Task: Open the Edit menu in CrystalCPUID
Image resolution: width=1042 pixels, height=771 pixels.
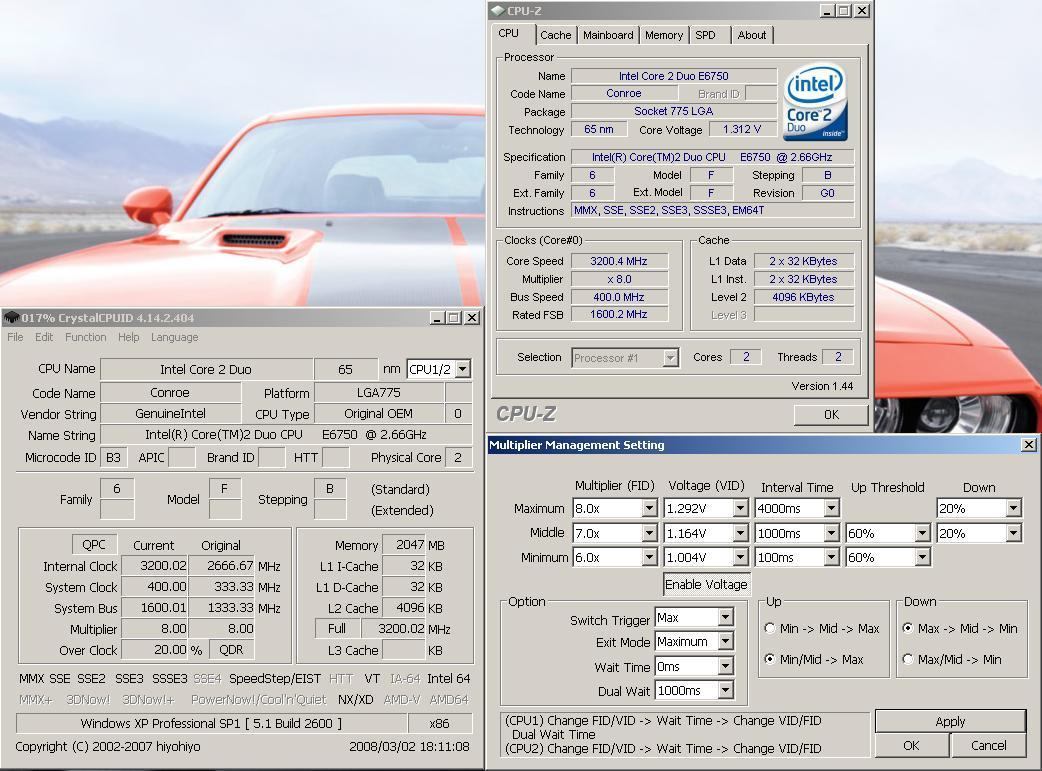Action: point(44,337)
